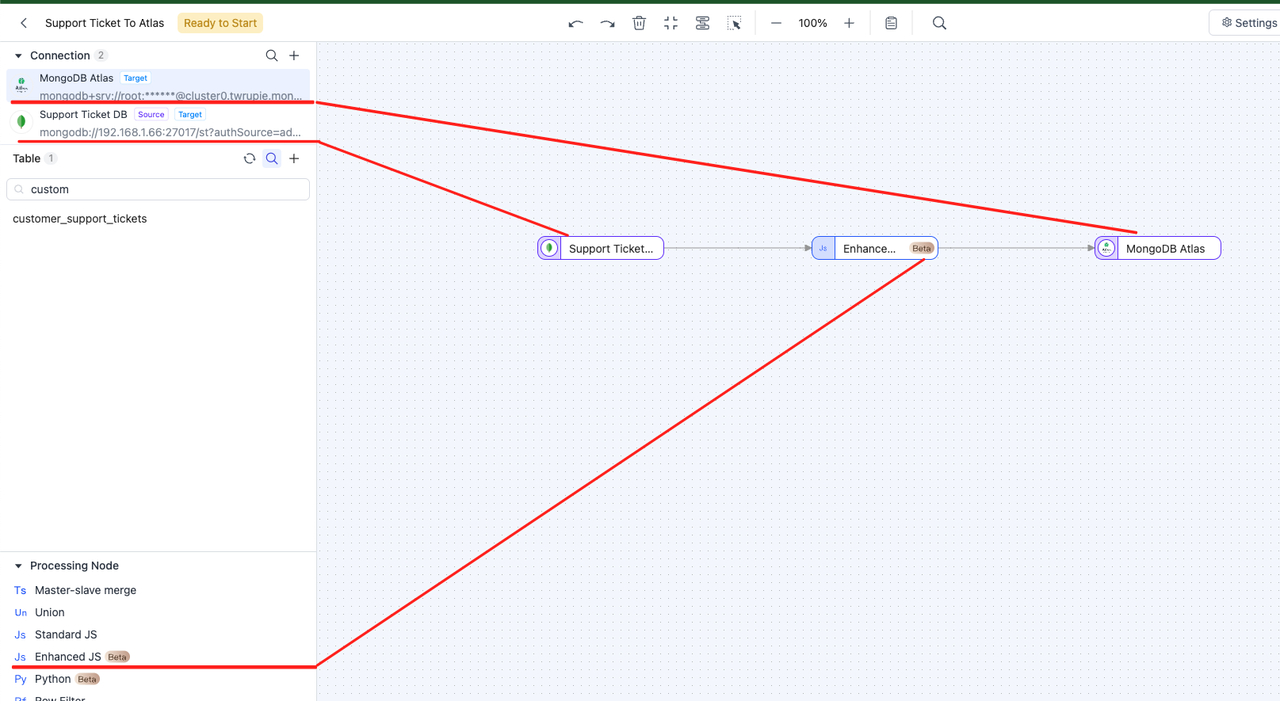Collapse the Connection section

click(x=18, y=56)
